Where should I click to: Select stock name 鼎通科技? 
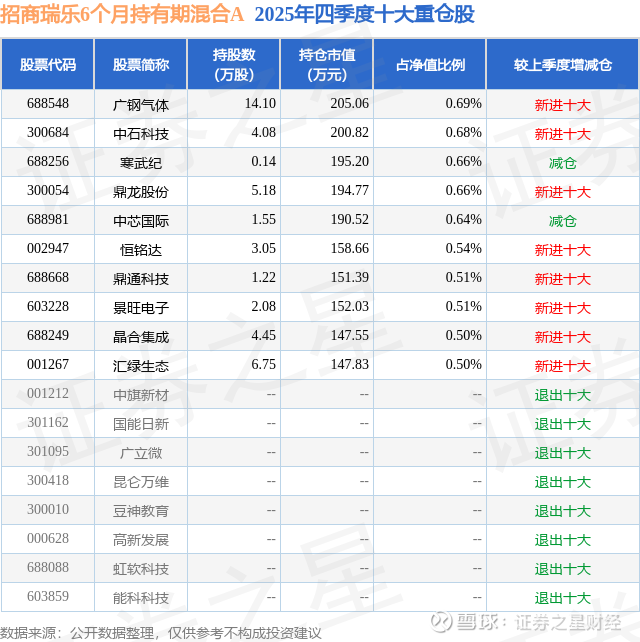[141, 279]
